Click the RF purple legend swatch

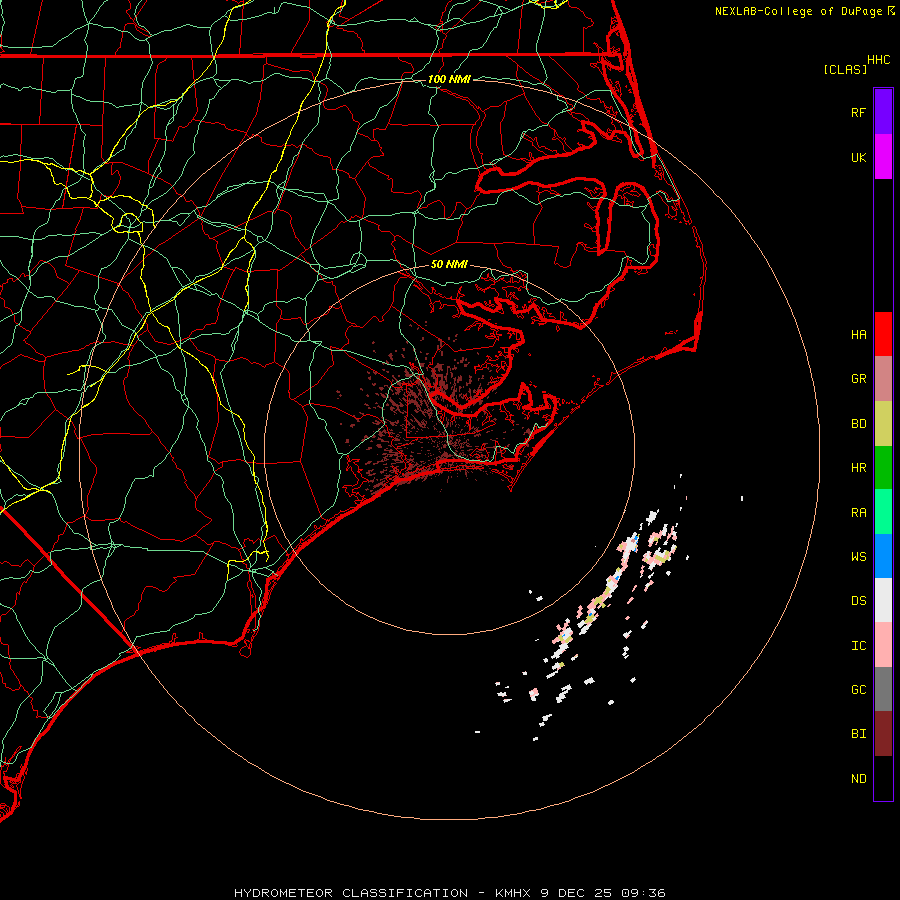[x=883, y=112]
